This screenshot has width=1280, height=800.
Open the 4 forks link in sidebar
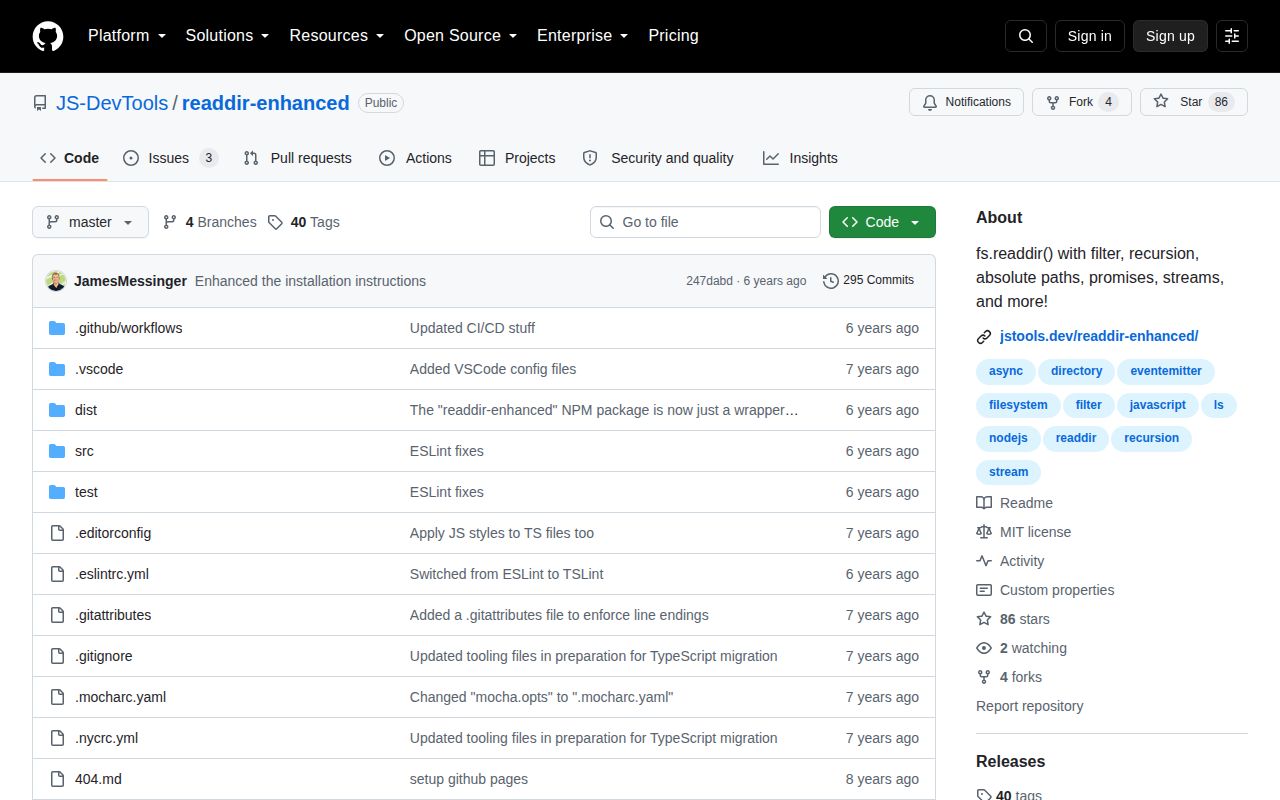click(x=1009, y=677)
